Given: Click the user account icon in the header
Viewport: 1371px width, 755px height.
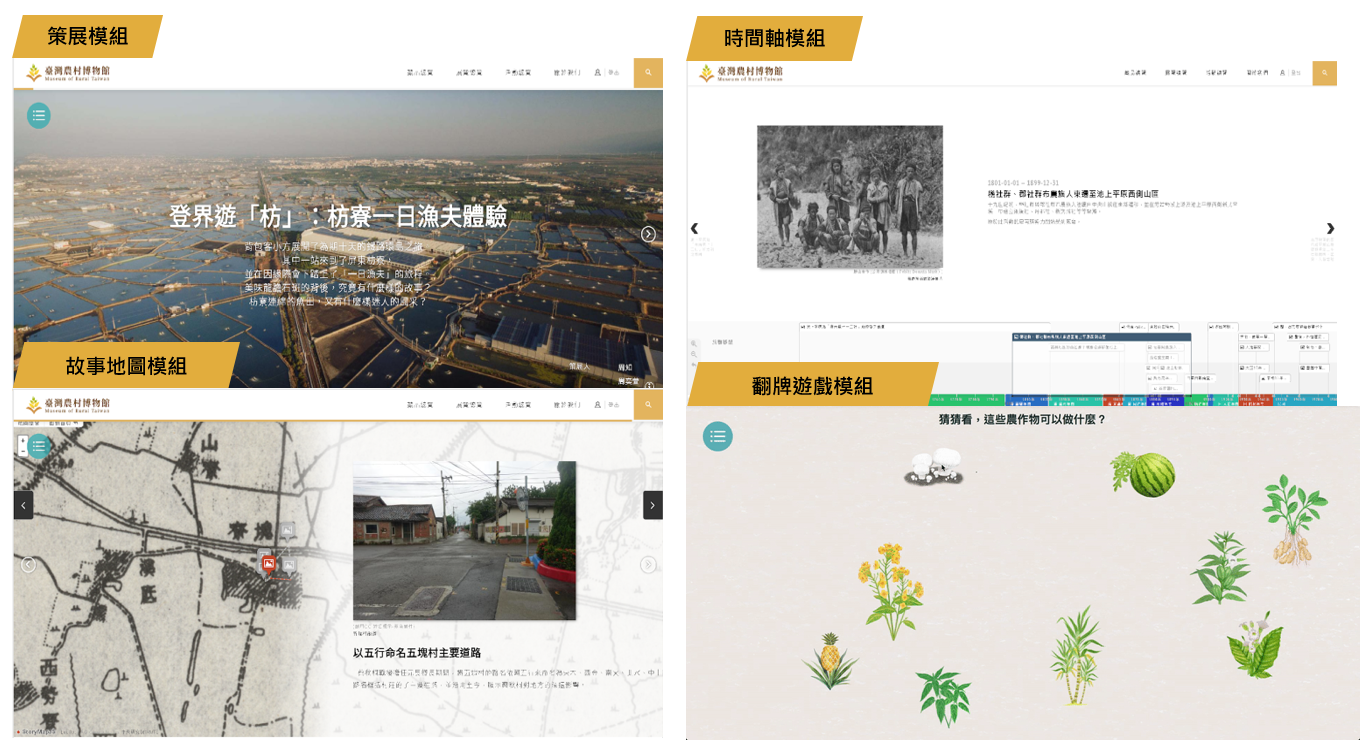Looking at the screenshot, I should (x=597, y=73).
